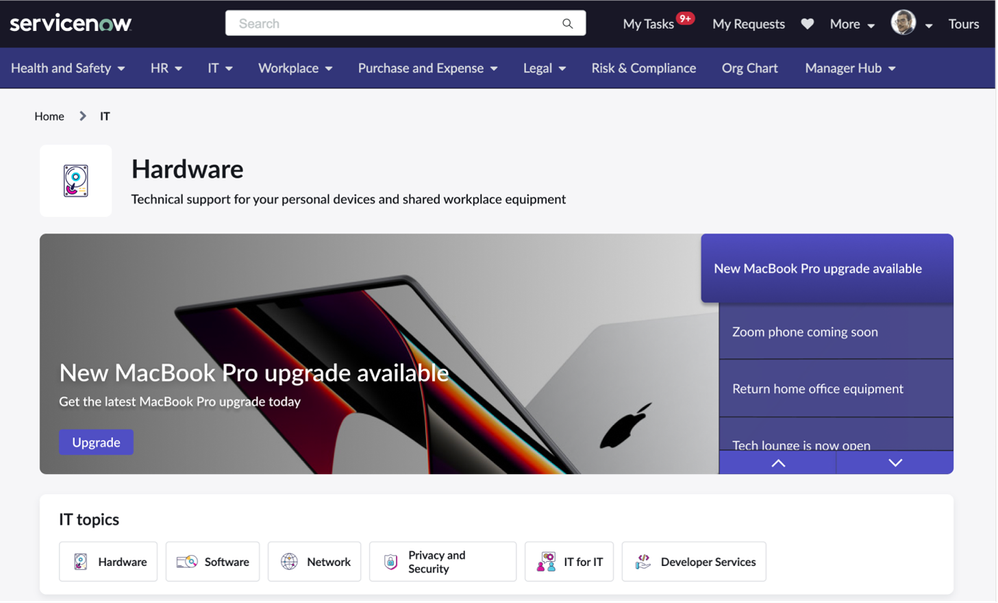This screenshot has width=998, height=603.
Task: Click the IT breadcrumb
Action: [105, 116]
